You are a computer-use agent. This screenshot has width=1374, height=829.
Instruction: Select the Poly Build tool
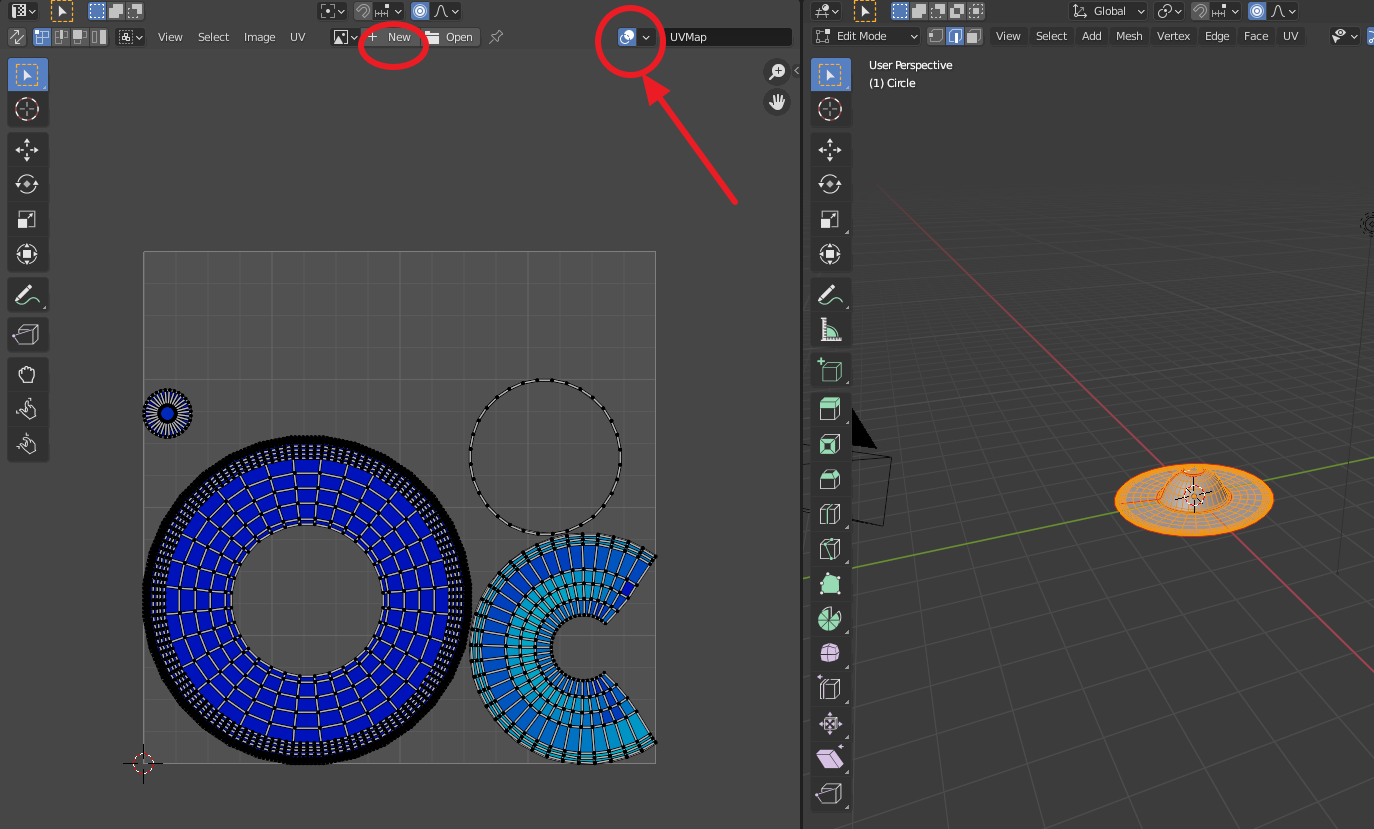point(830,584)
